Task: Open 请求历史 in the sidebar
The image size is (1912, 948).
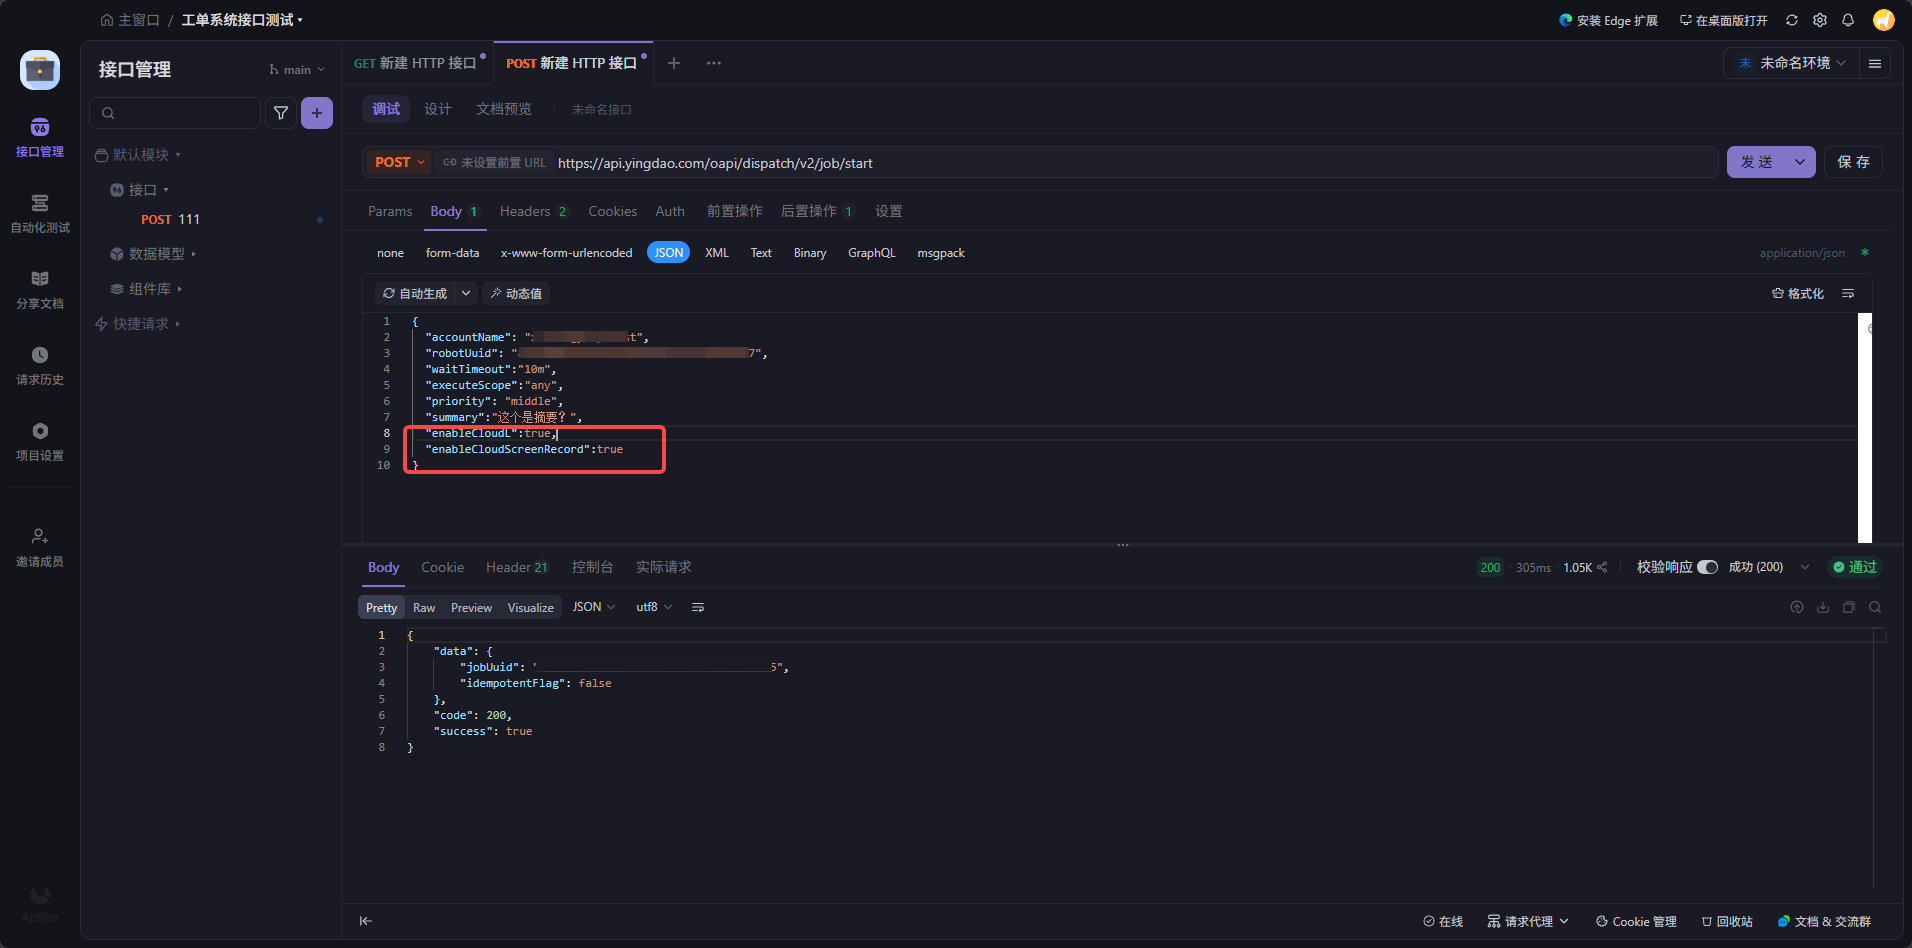Action: 40,365
